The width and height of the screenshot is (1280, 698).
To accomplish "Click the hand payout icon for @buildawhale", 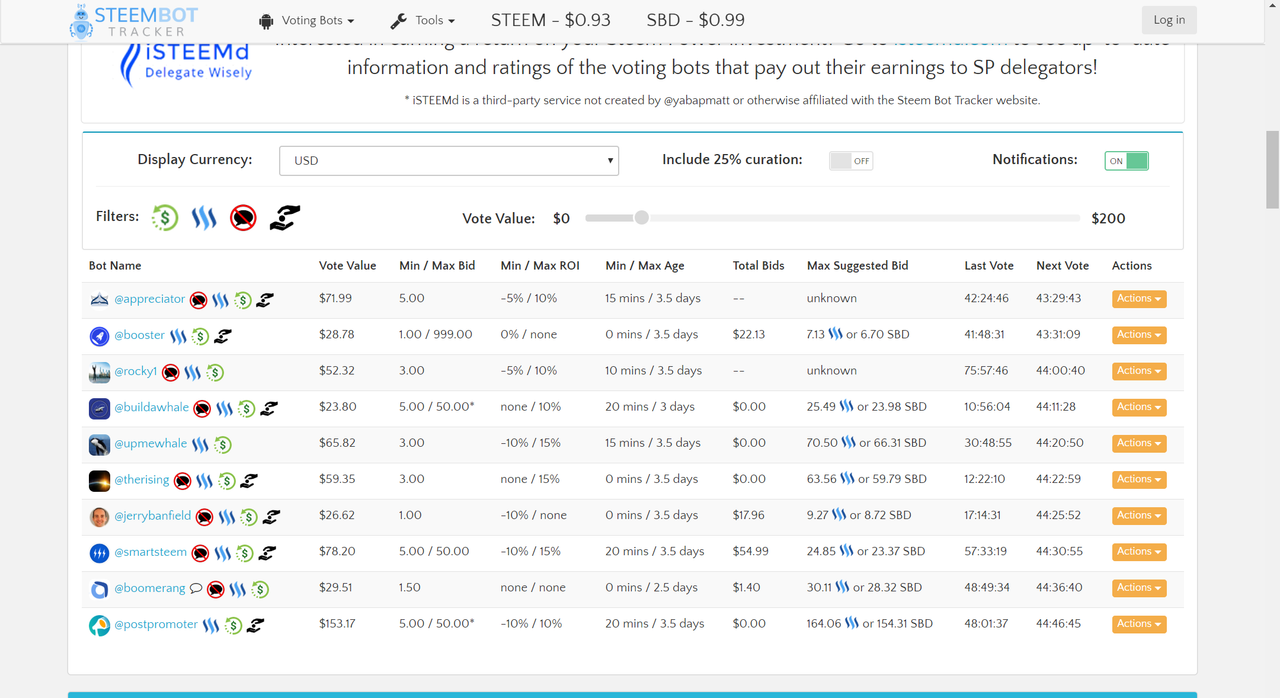I will pos(269,408).
